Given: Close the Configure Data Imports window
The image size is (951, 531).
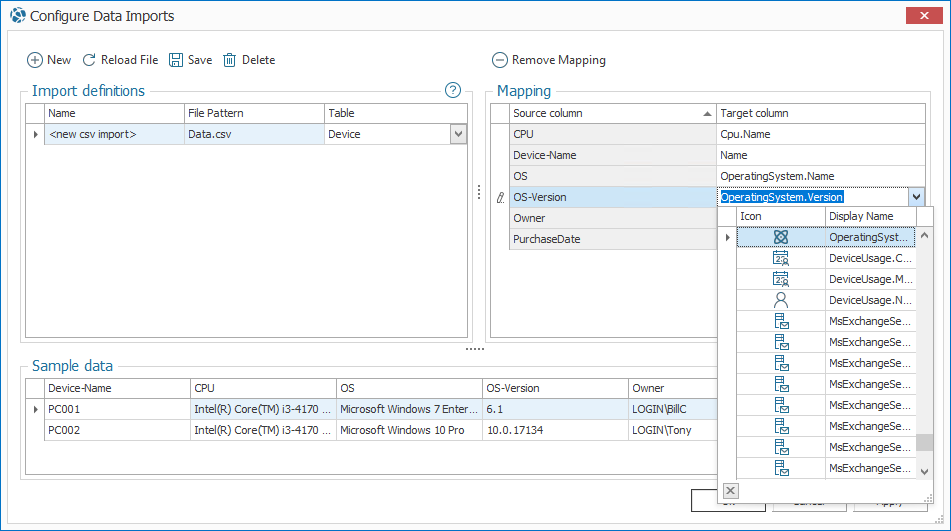Looking at the screenshot, I should click(x=924, y=15).
